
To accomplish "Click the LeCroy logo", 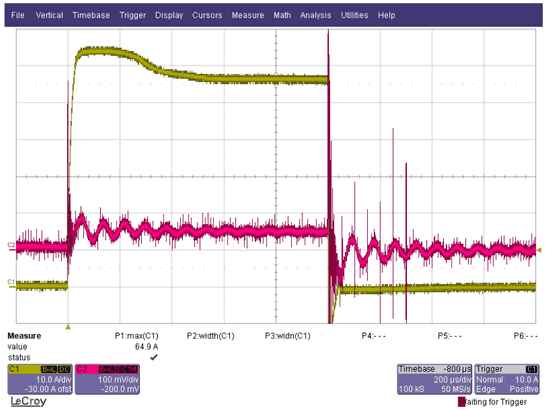I will 28,401.
